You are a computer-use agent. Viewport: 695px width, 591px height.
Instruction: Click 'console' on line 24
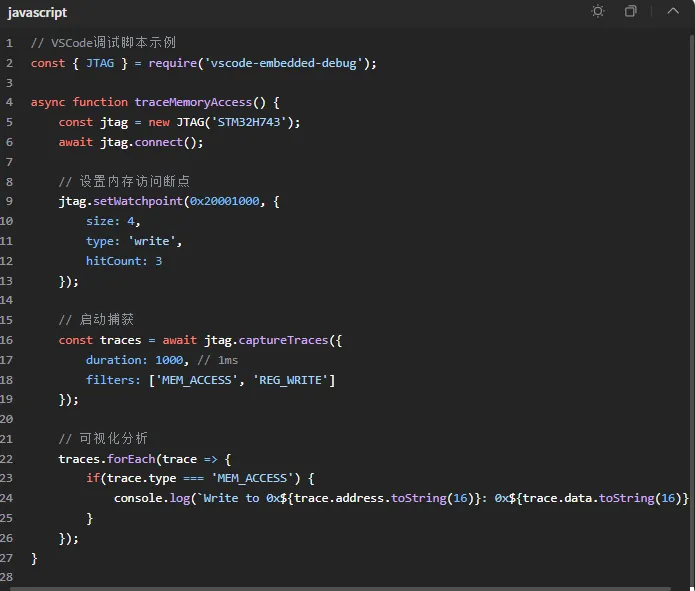(x=138, y=498)
